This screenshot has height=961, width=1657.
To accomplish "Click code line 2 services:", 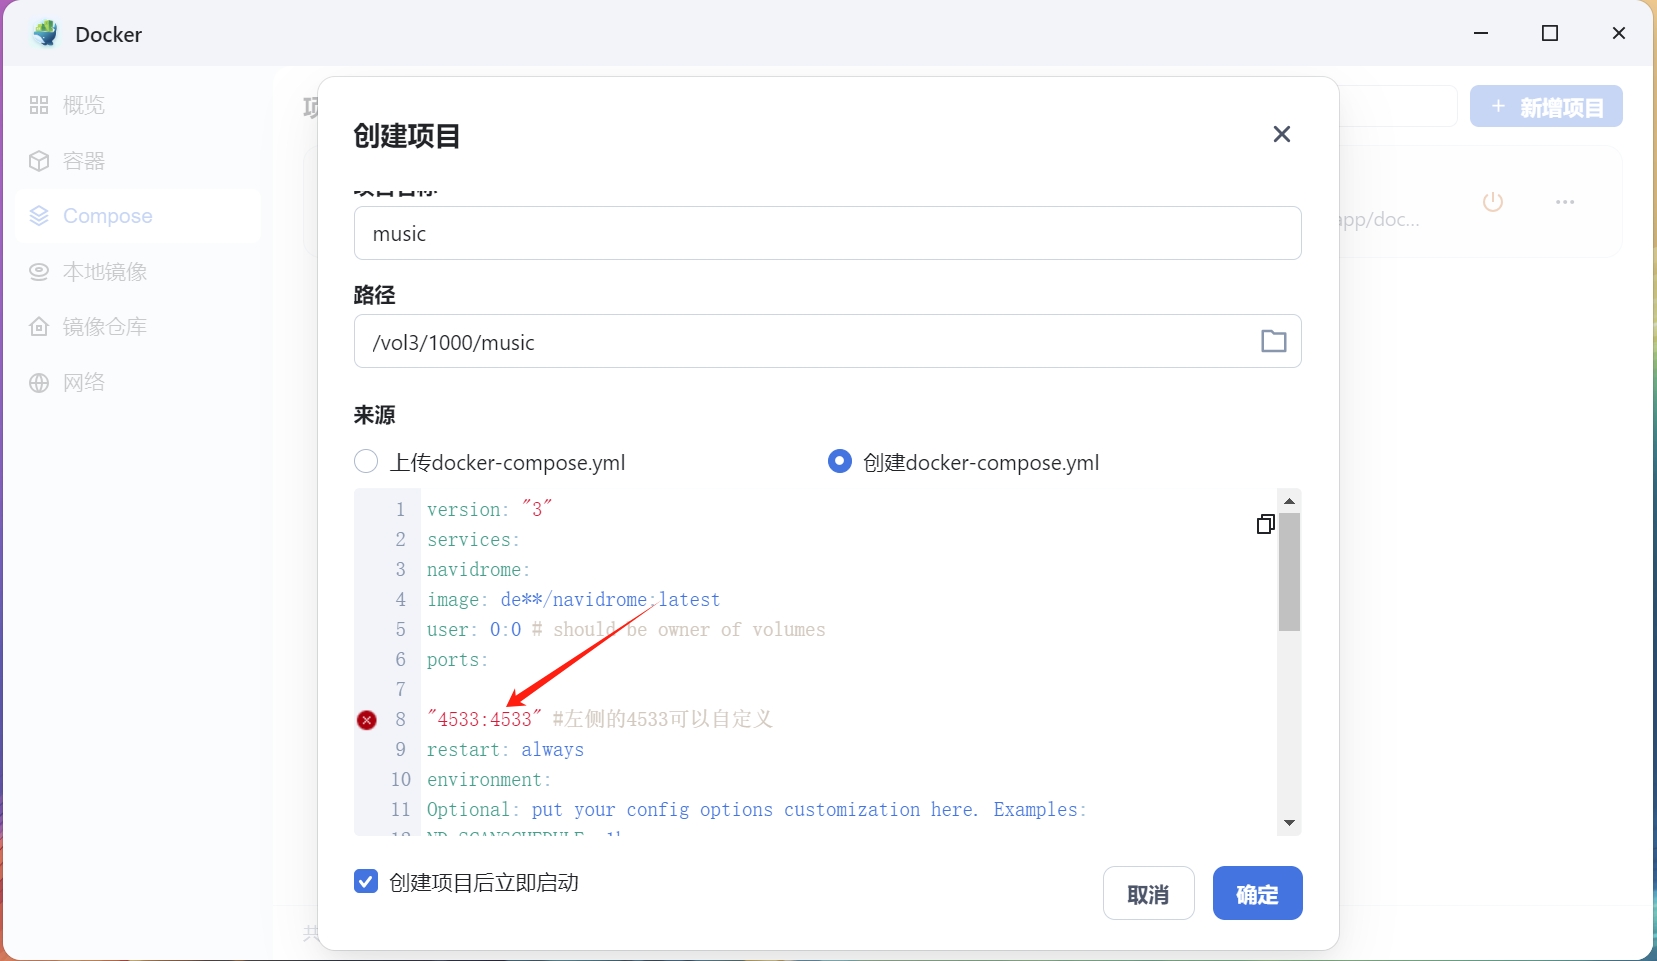I will (x=473, y=539).
